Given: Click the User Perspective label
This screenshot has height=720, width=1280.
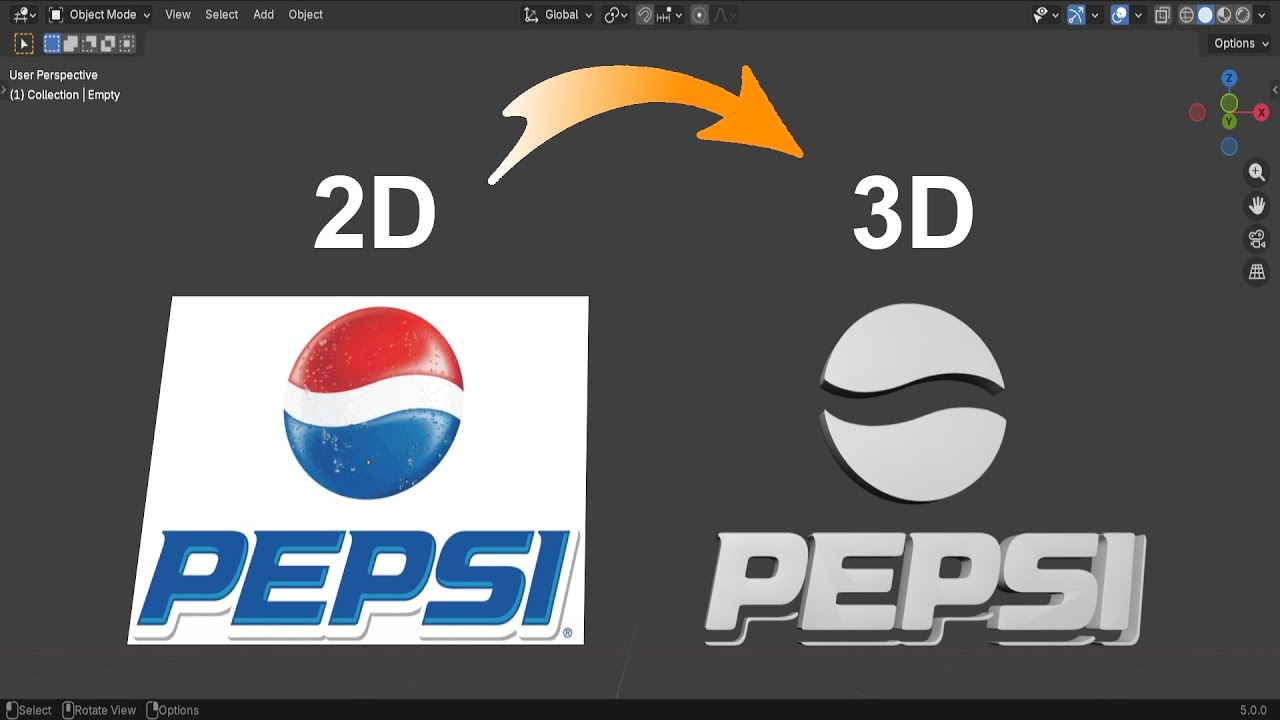Looking at the screenshot, I should (53, 75).
